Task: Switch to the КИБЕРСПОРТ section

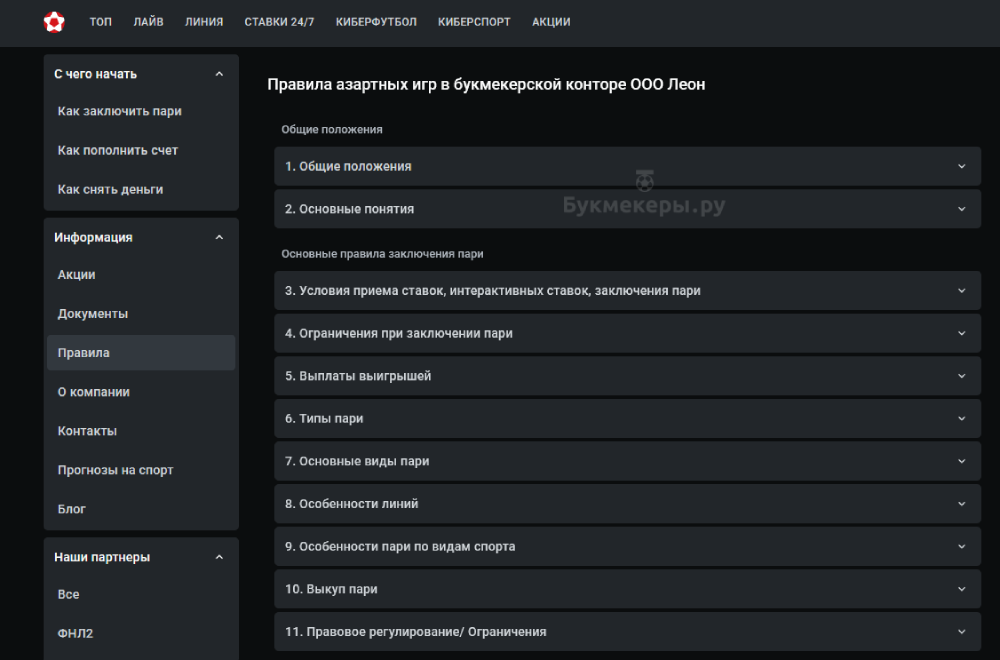Action: tap(474, 22)
